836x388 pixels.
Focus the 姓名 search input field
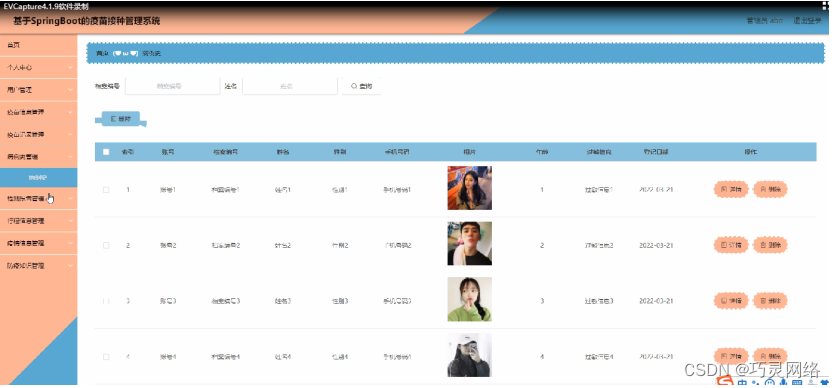[290, 86]
